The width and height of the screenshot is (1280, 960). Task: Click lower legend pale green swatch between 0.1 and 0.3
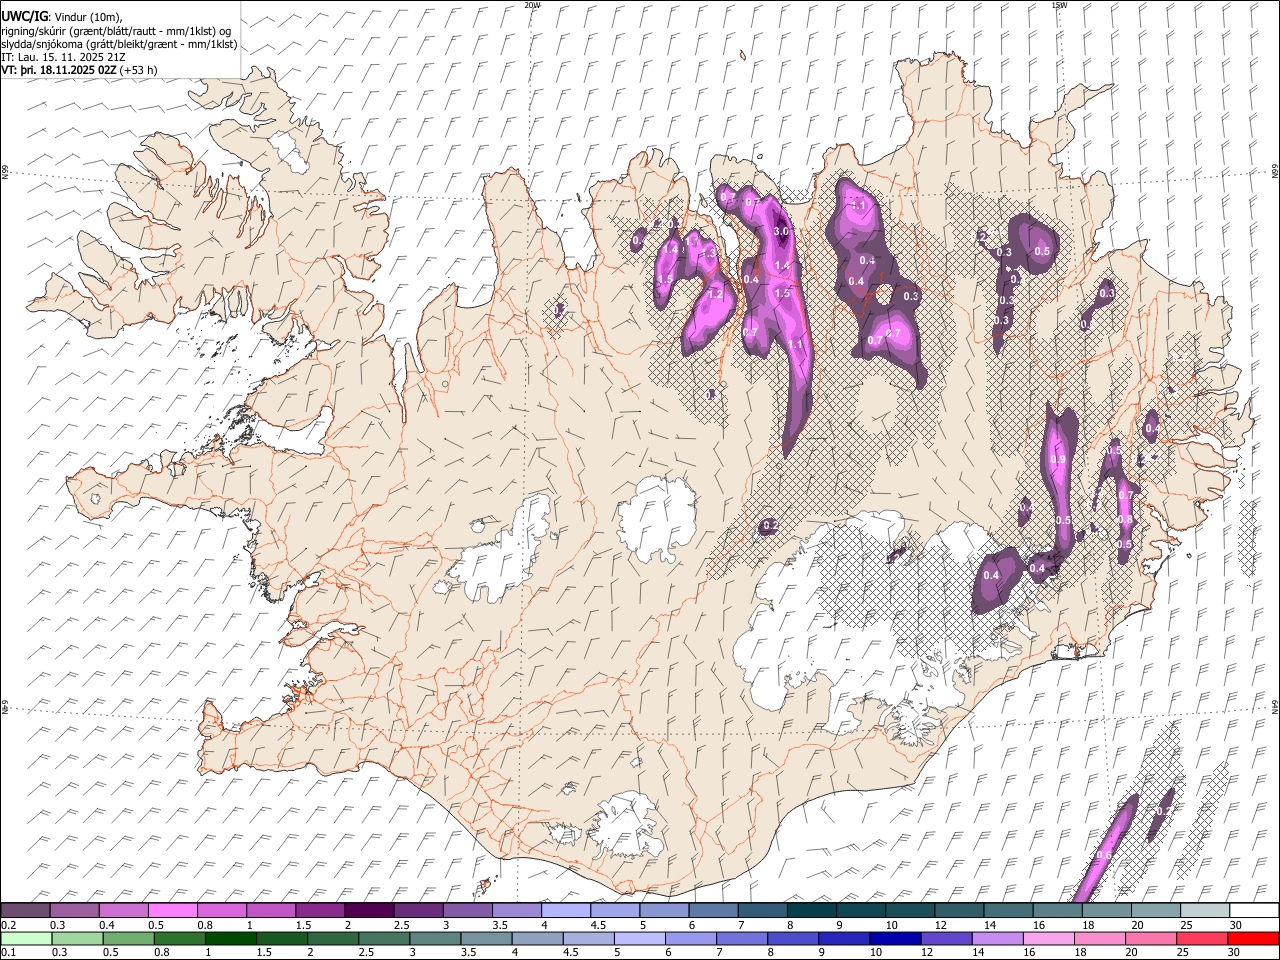pyautogui.click(x=26, y=938)
